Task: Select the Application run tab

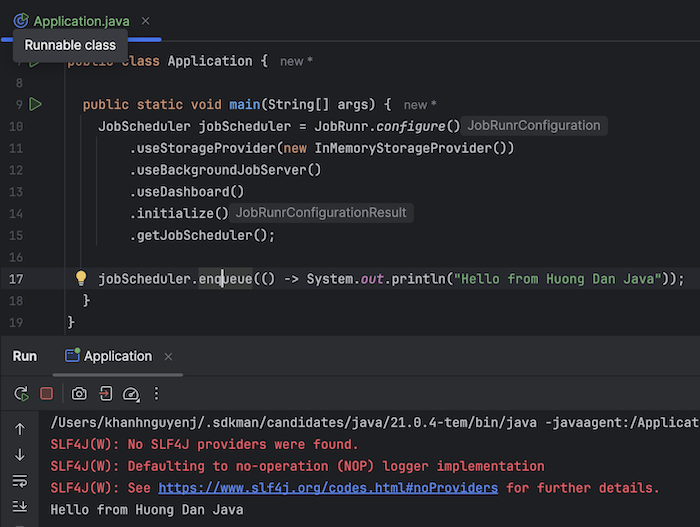Action: pyautogui.click(x=118, y=356)
